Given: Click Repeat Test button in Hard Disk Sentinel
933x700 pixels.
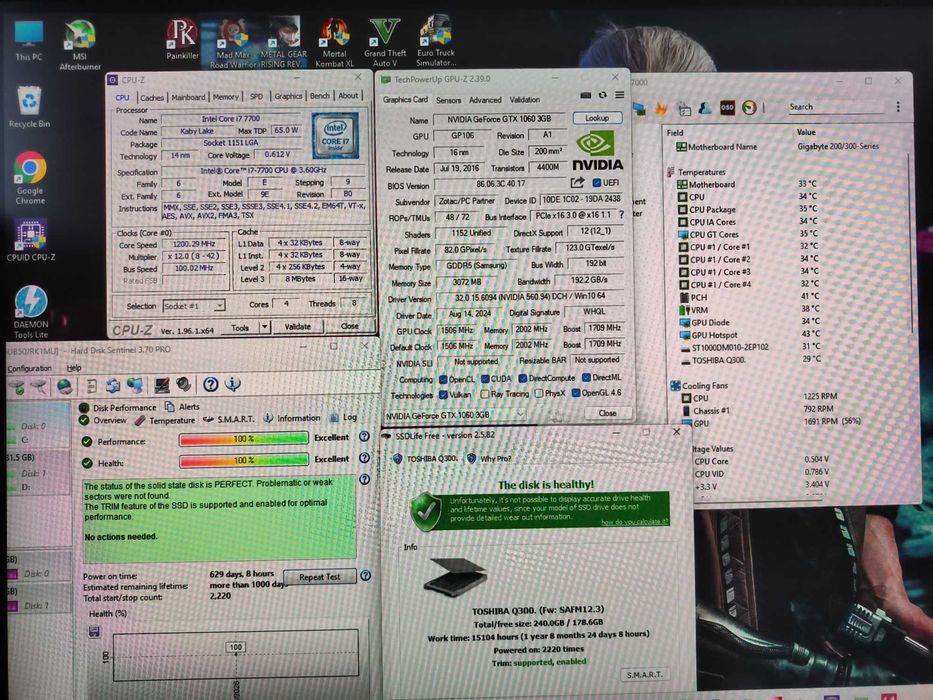Looking at the screenshot, I should pyautogui.click(x=320, y=577).
